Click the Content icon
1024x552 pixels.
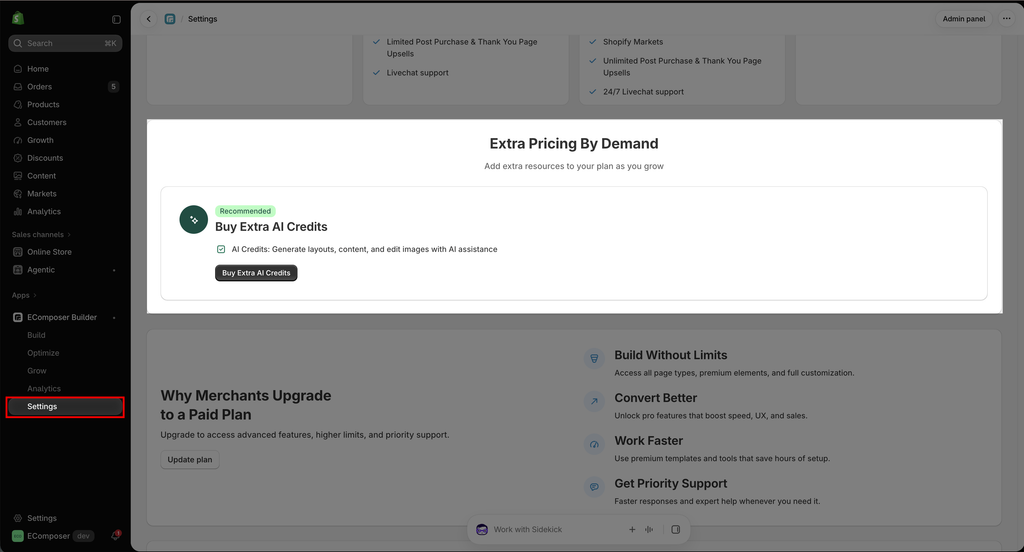coord(18,176)
